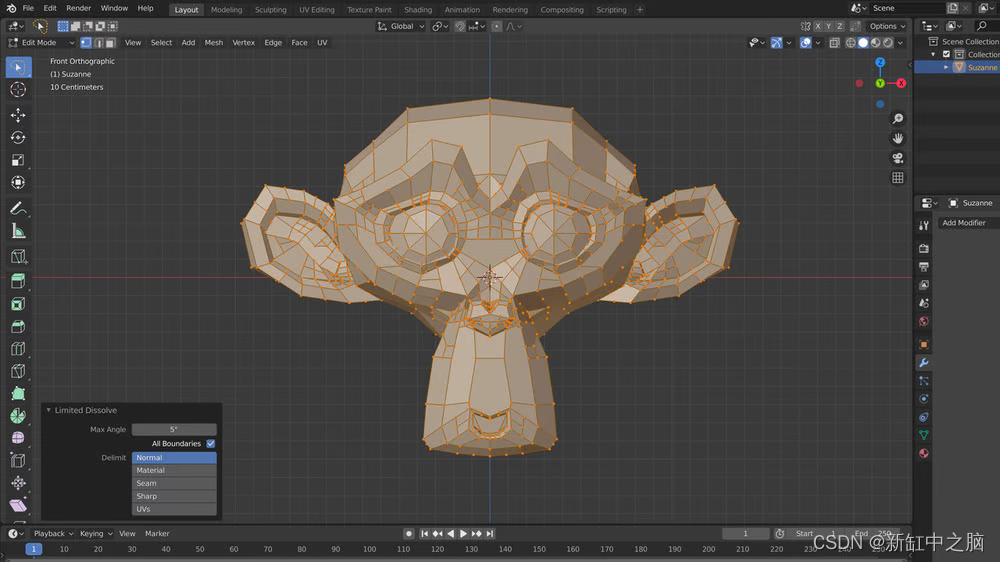Select the Poly Build tool

(18, 393)
